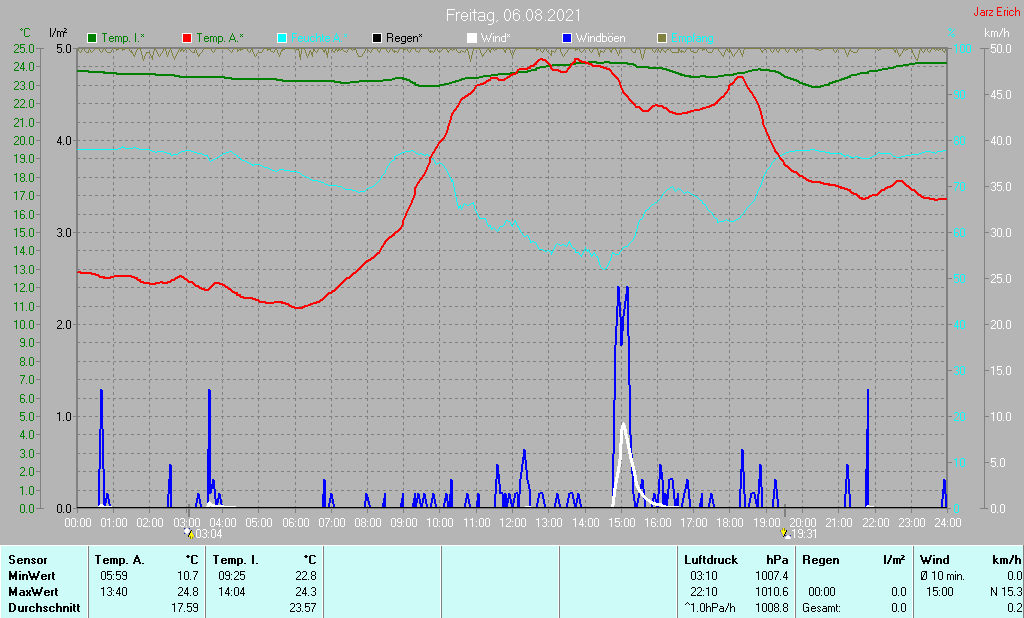
Task: Click the '0.2' average wind value
Action: click(x=1014, y=608)
